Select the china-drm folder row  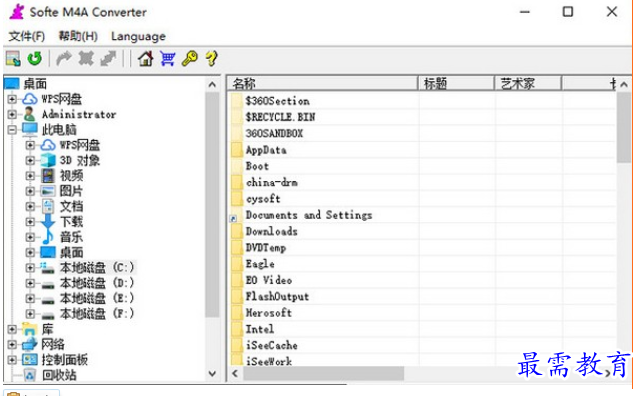[422, 183]
